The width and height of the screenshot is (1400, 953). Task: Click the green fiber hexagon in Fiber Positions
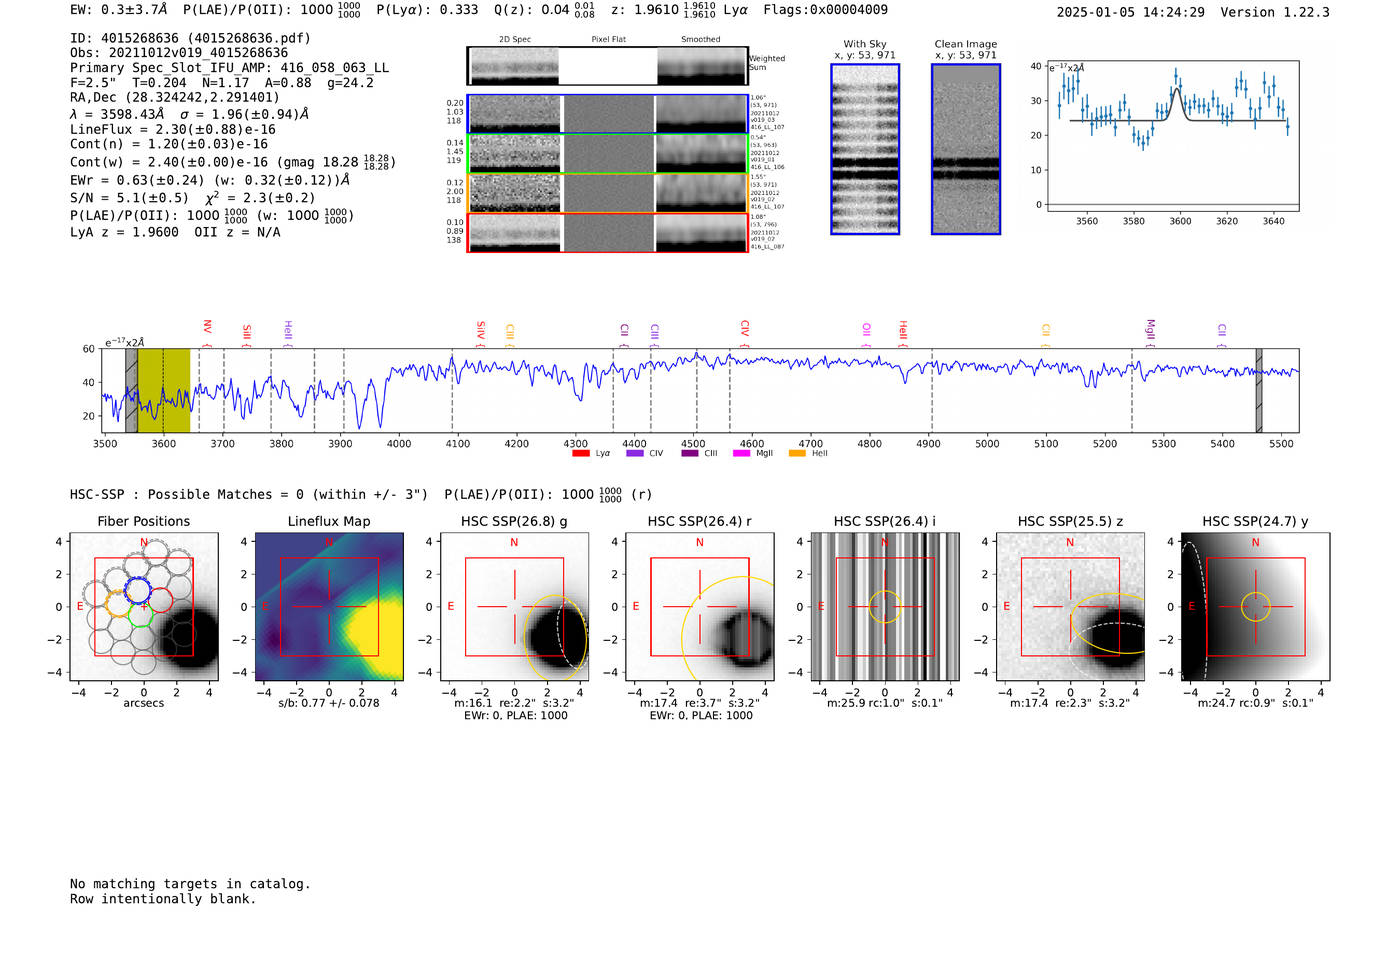[x=140, y=613]
